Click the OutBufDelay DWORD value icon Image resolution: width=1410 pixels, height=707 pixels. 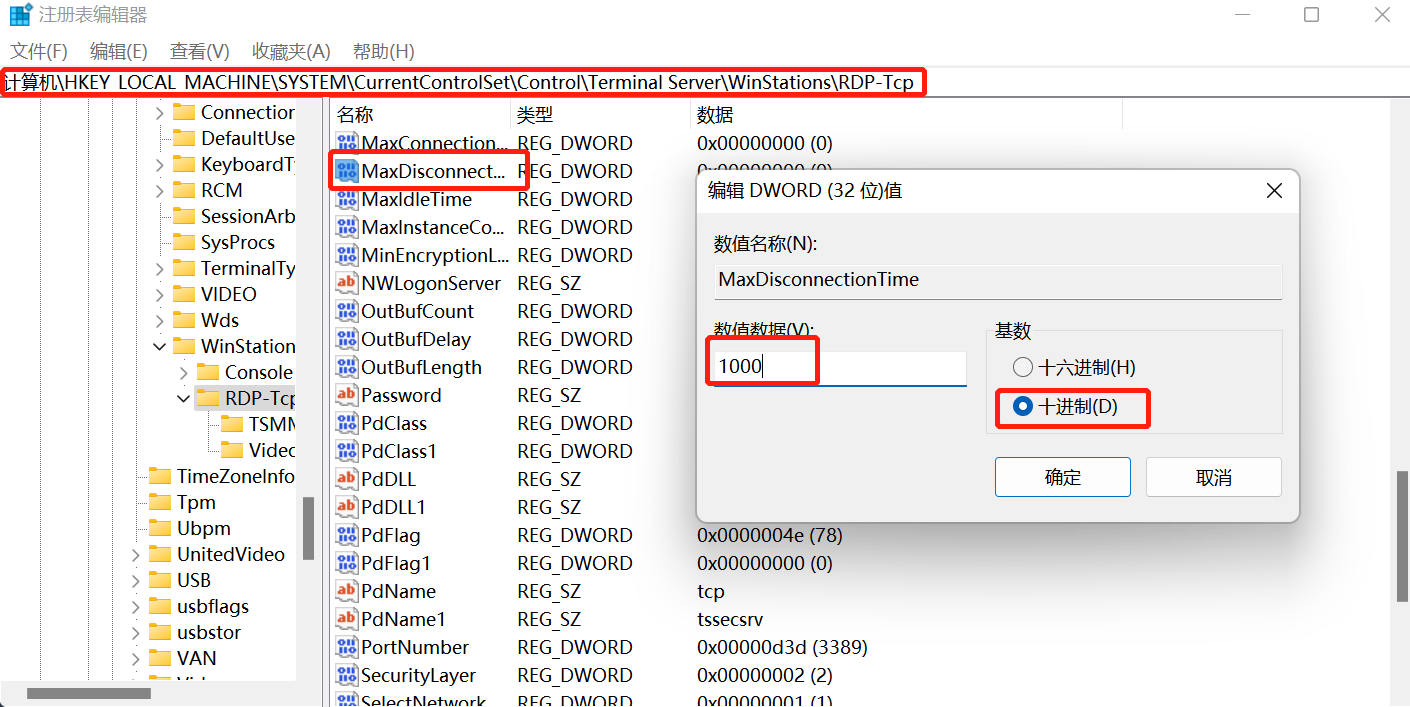click(346, 339)
